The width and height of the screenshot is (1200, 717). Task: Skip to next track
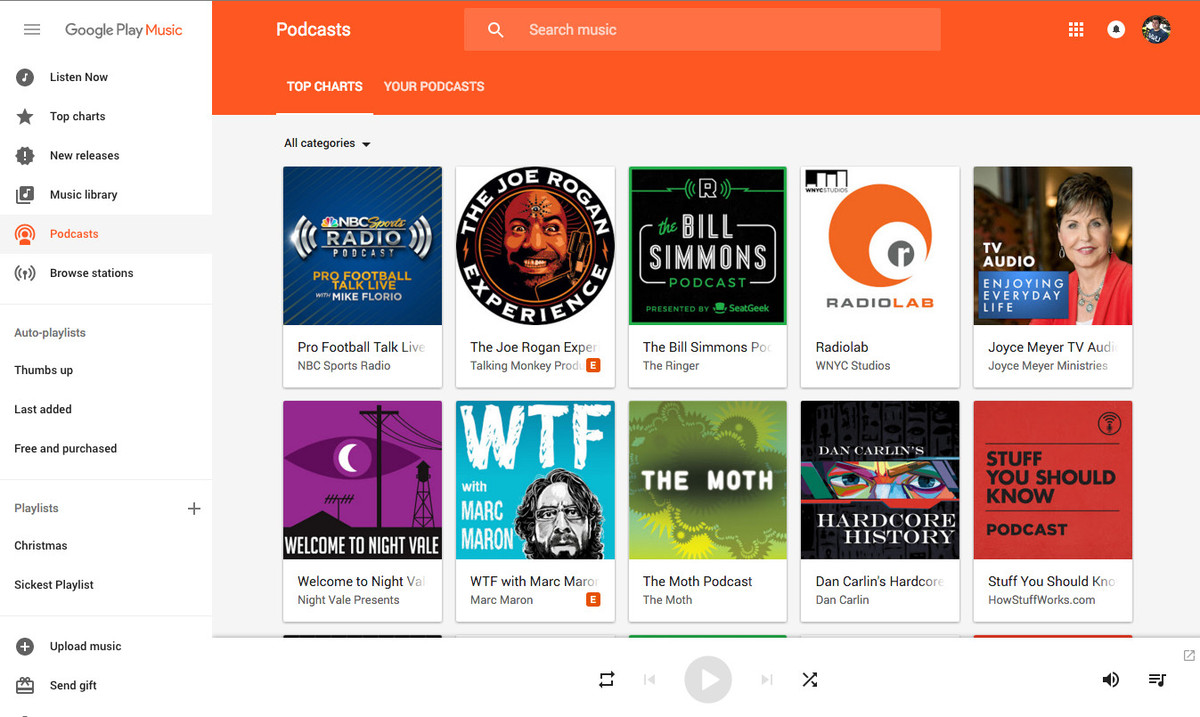(x=767, y=680)
